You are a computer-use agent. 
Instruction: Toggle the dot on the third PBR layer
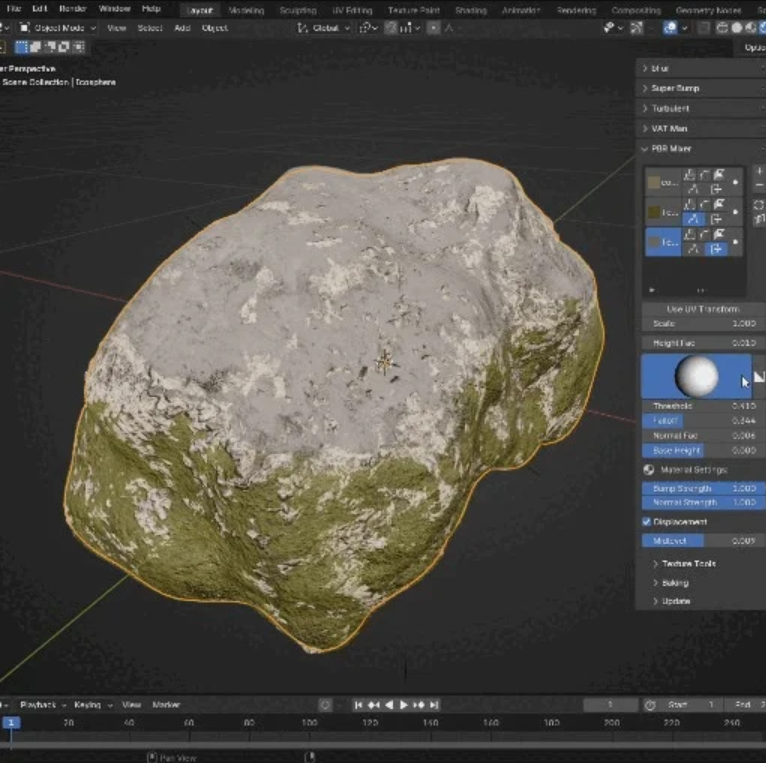[736, 241]
